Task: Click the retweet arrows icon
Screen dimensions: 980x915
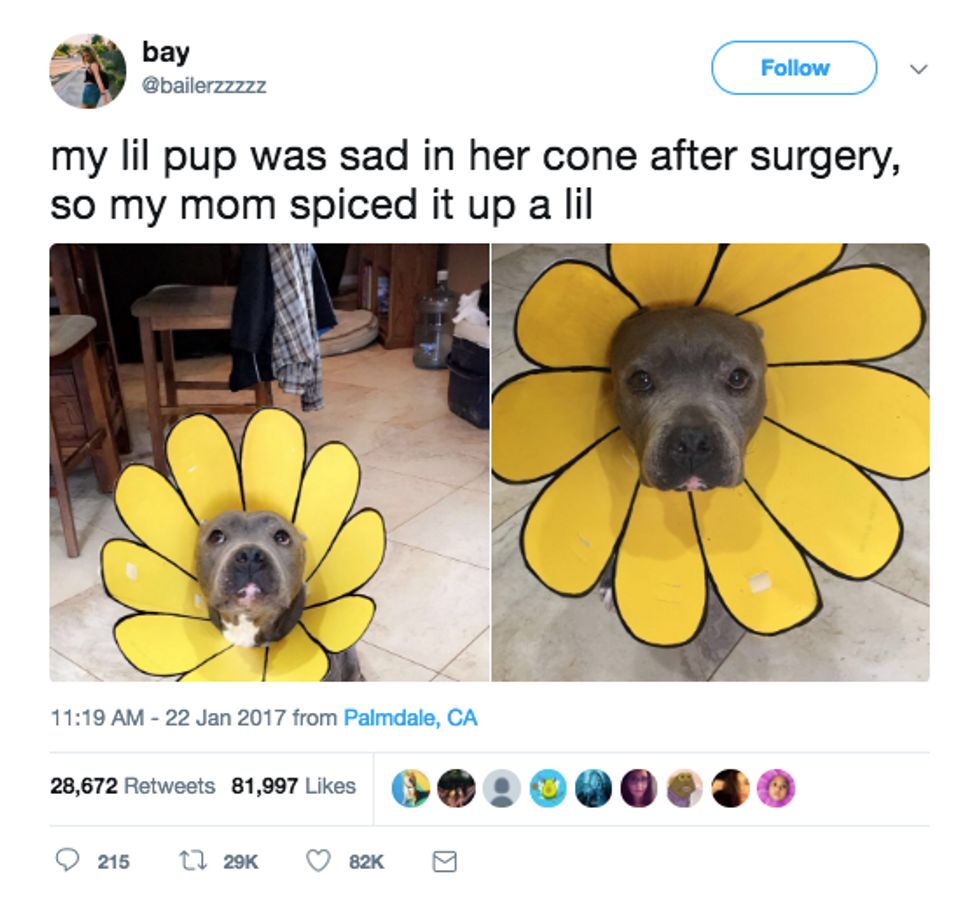Action: coord(193,861)
